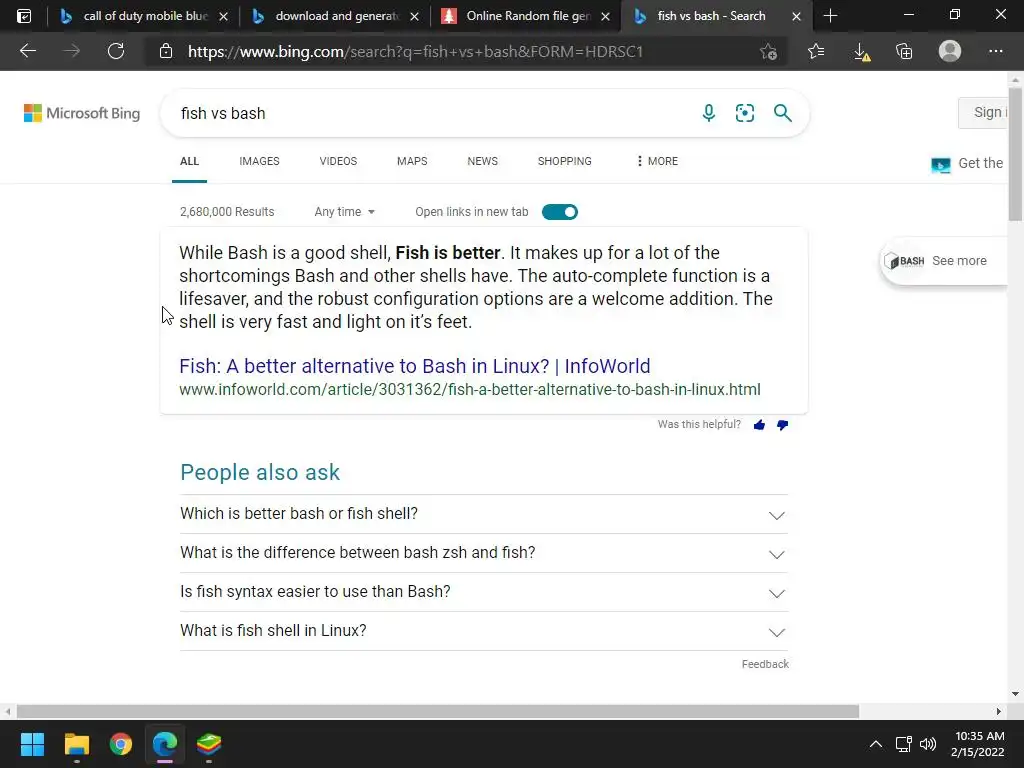Toggle Open links in new tab
This screenshot has height=768, width=1024.
pyautogui.click(x=560, y=212)
